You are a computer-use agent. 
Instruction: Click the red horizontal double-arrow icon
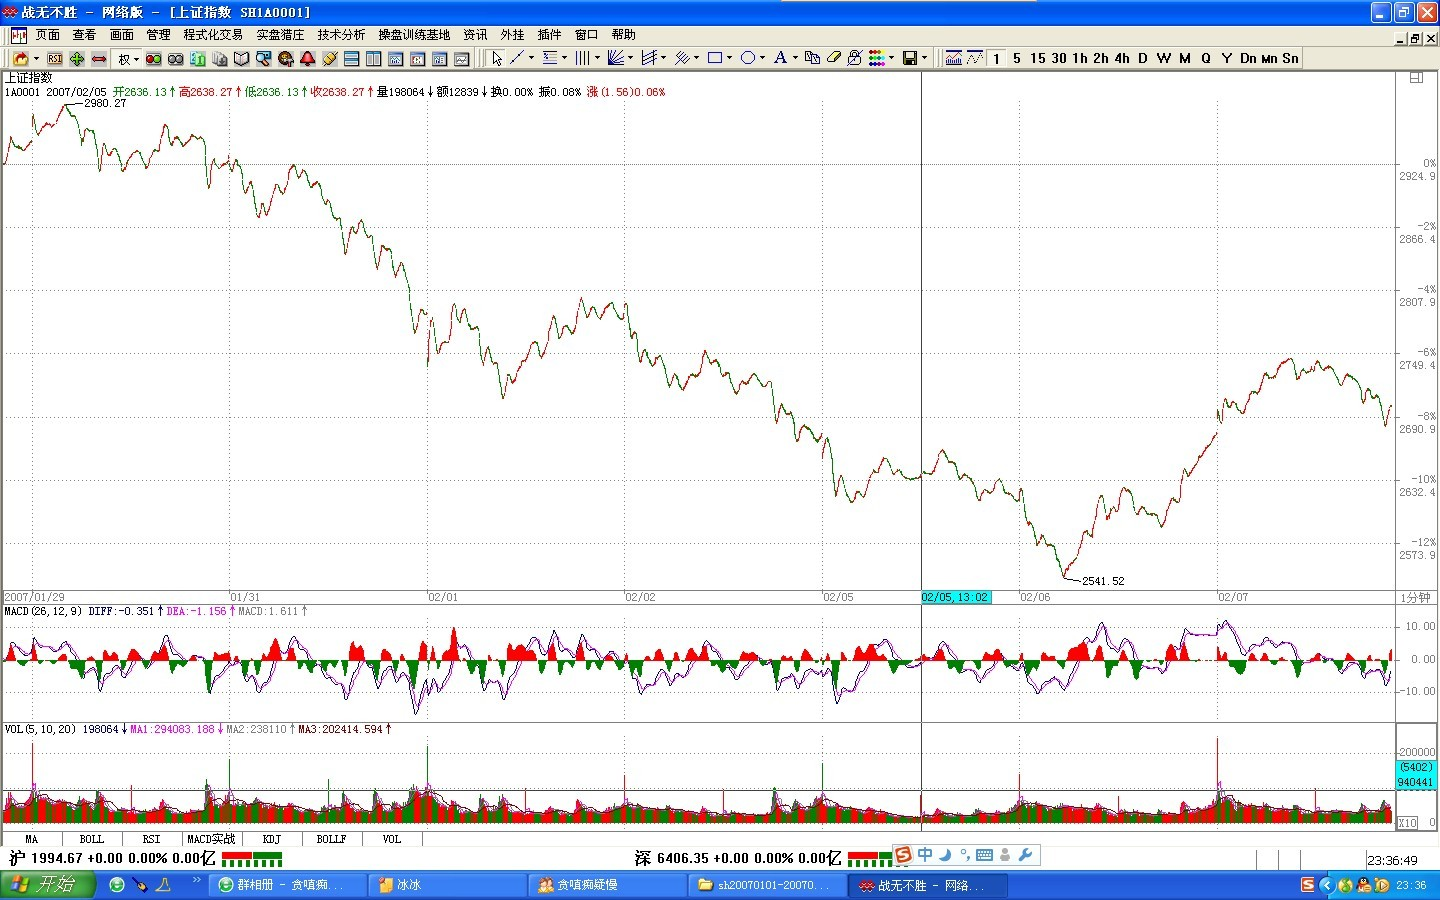click(x=99, y=59)
